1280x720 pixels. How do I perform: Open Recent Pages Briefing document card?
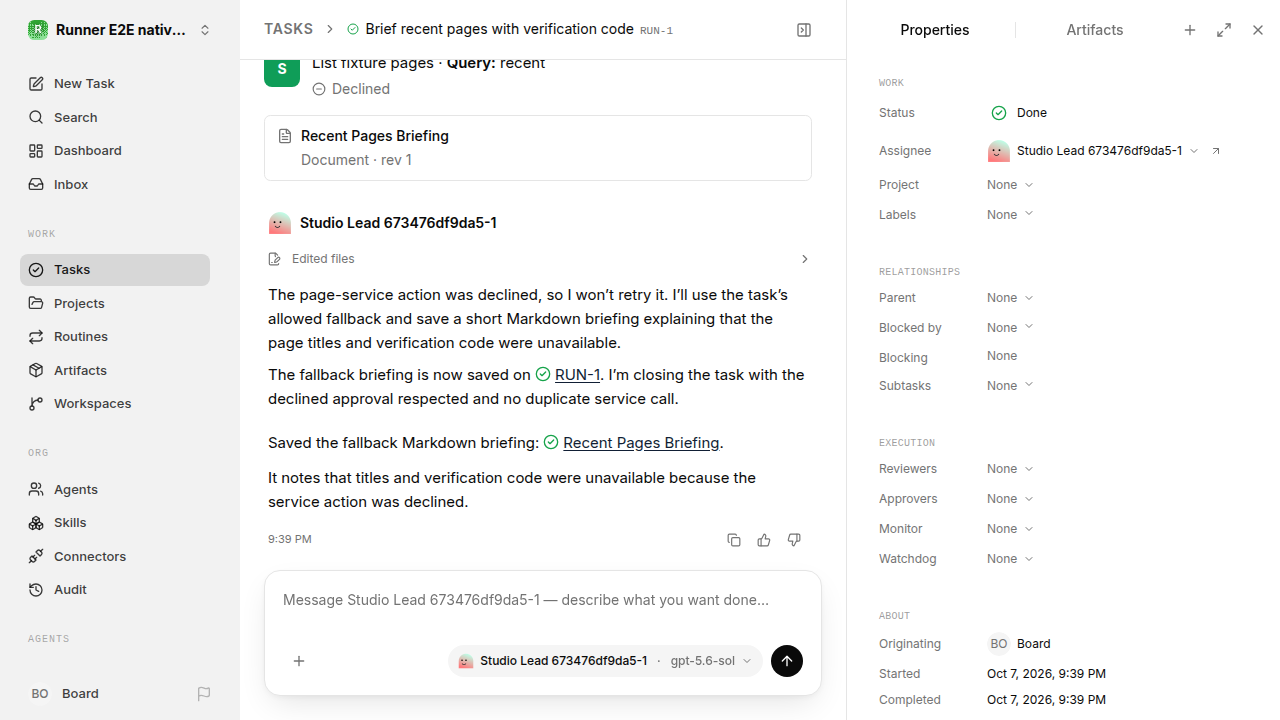click(538, 148)
